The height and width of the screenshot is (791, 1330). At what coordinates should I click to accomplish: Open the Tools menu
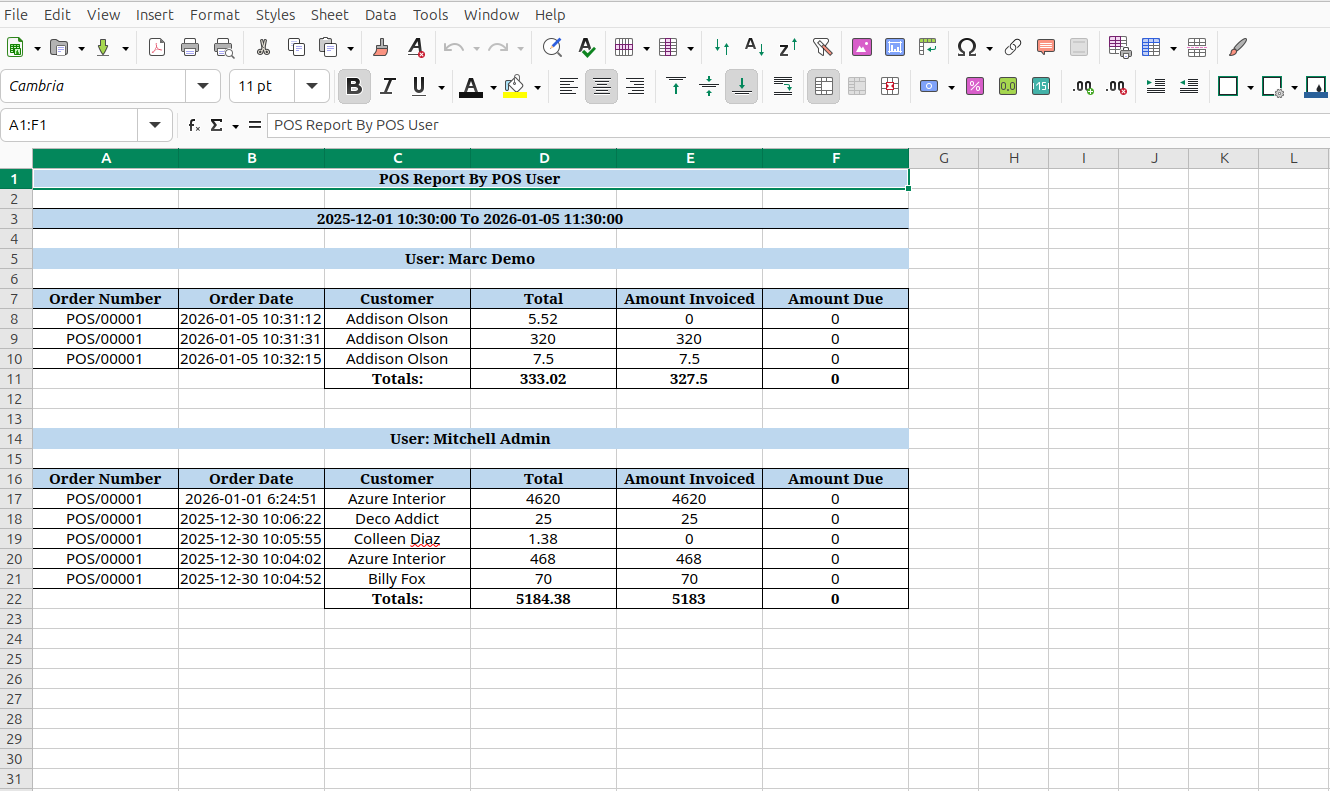(430, 14)
